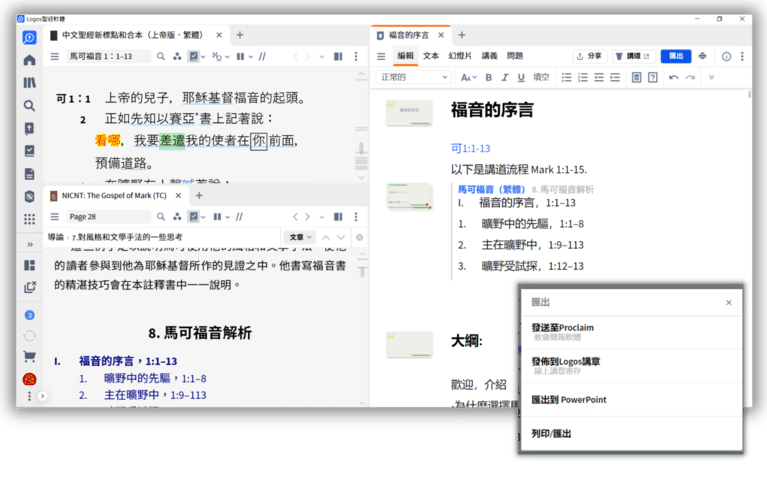Toggle visual filters checkbox in Bible panel

point(194,56)
